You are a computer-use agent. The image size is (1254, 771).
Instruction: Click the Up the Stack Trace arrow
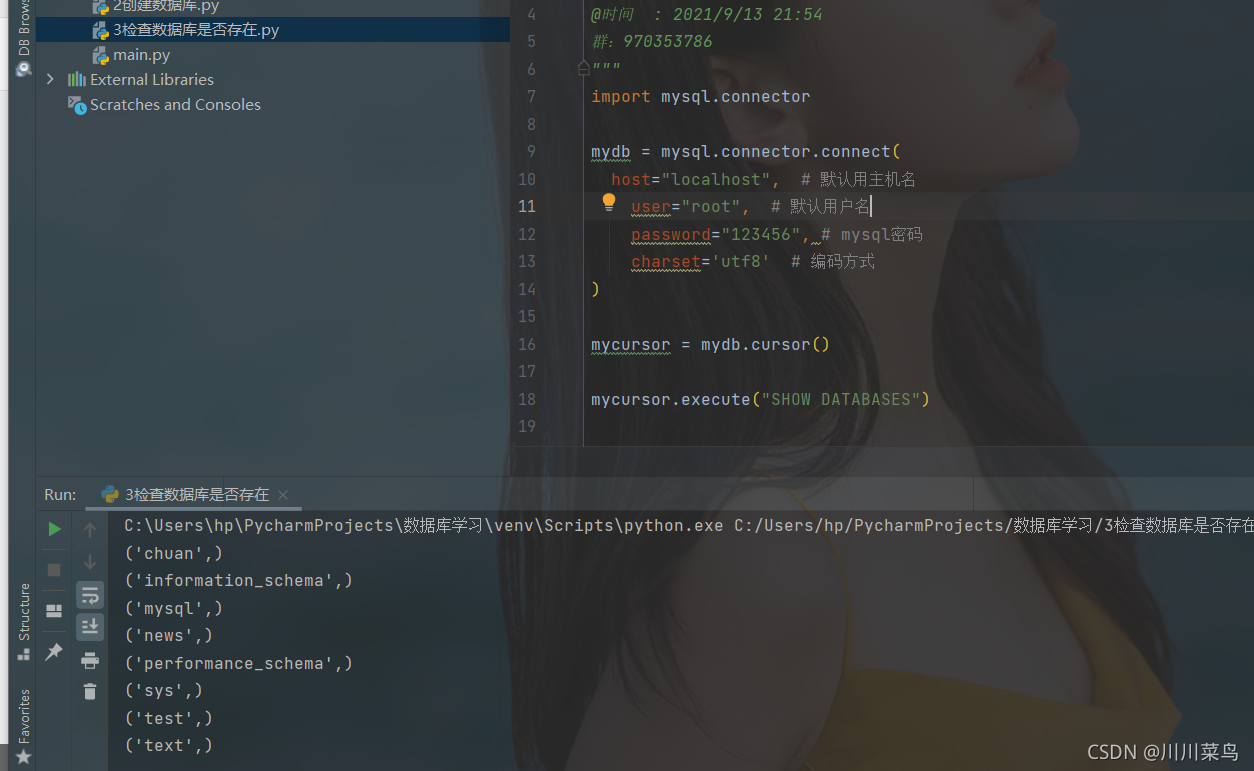[x=90, y=529]
